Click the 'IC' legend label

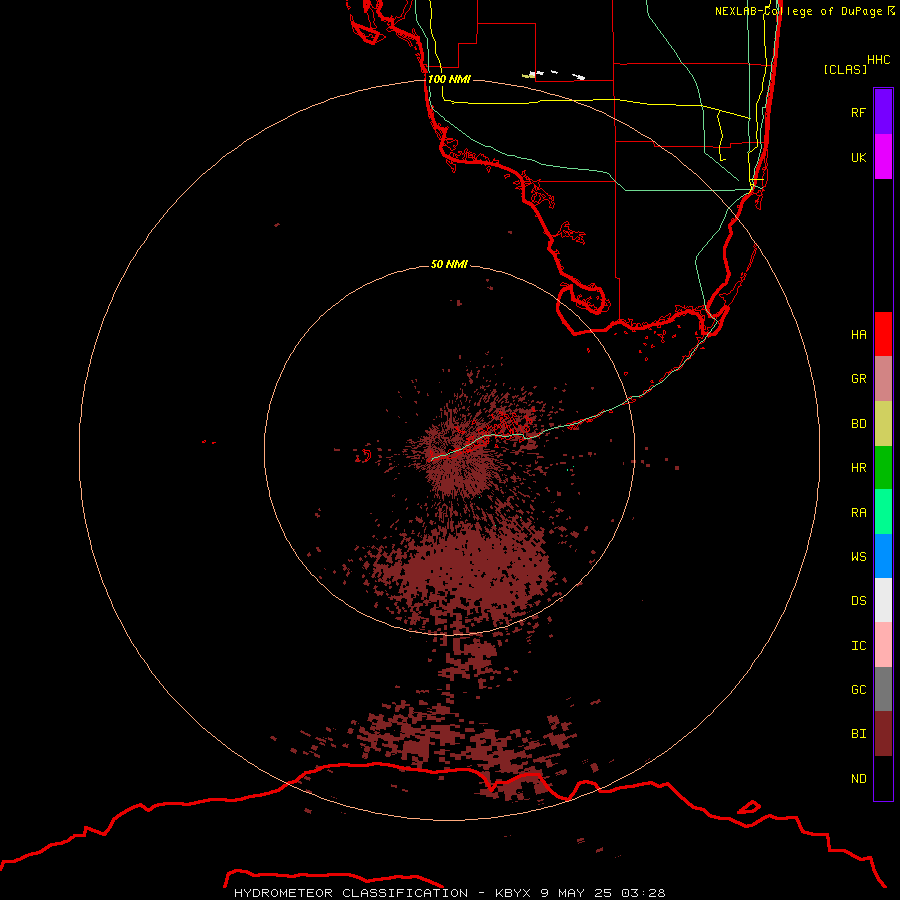859,645
